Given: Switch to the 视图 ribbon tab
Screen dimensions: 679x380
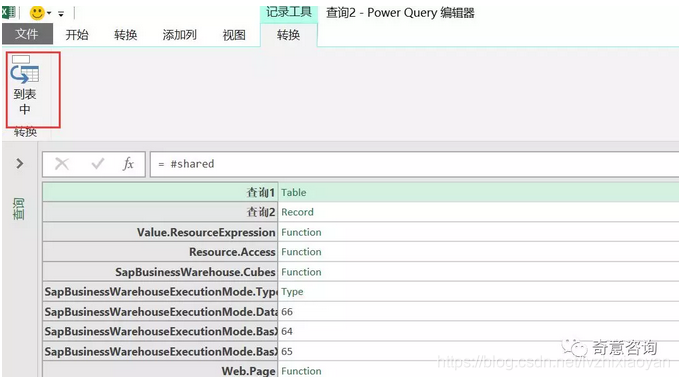Looking at the screenshot, I should 234,35.
